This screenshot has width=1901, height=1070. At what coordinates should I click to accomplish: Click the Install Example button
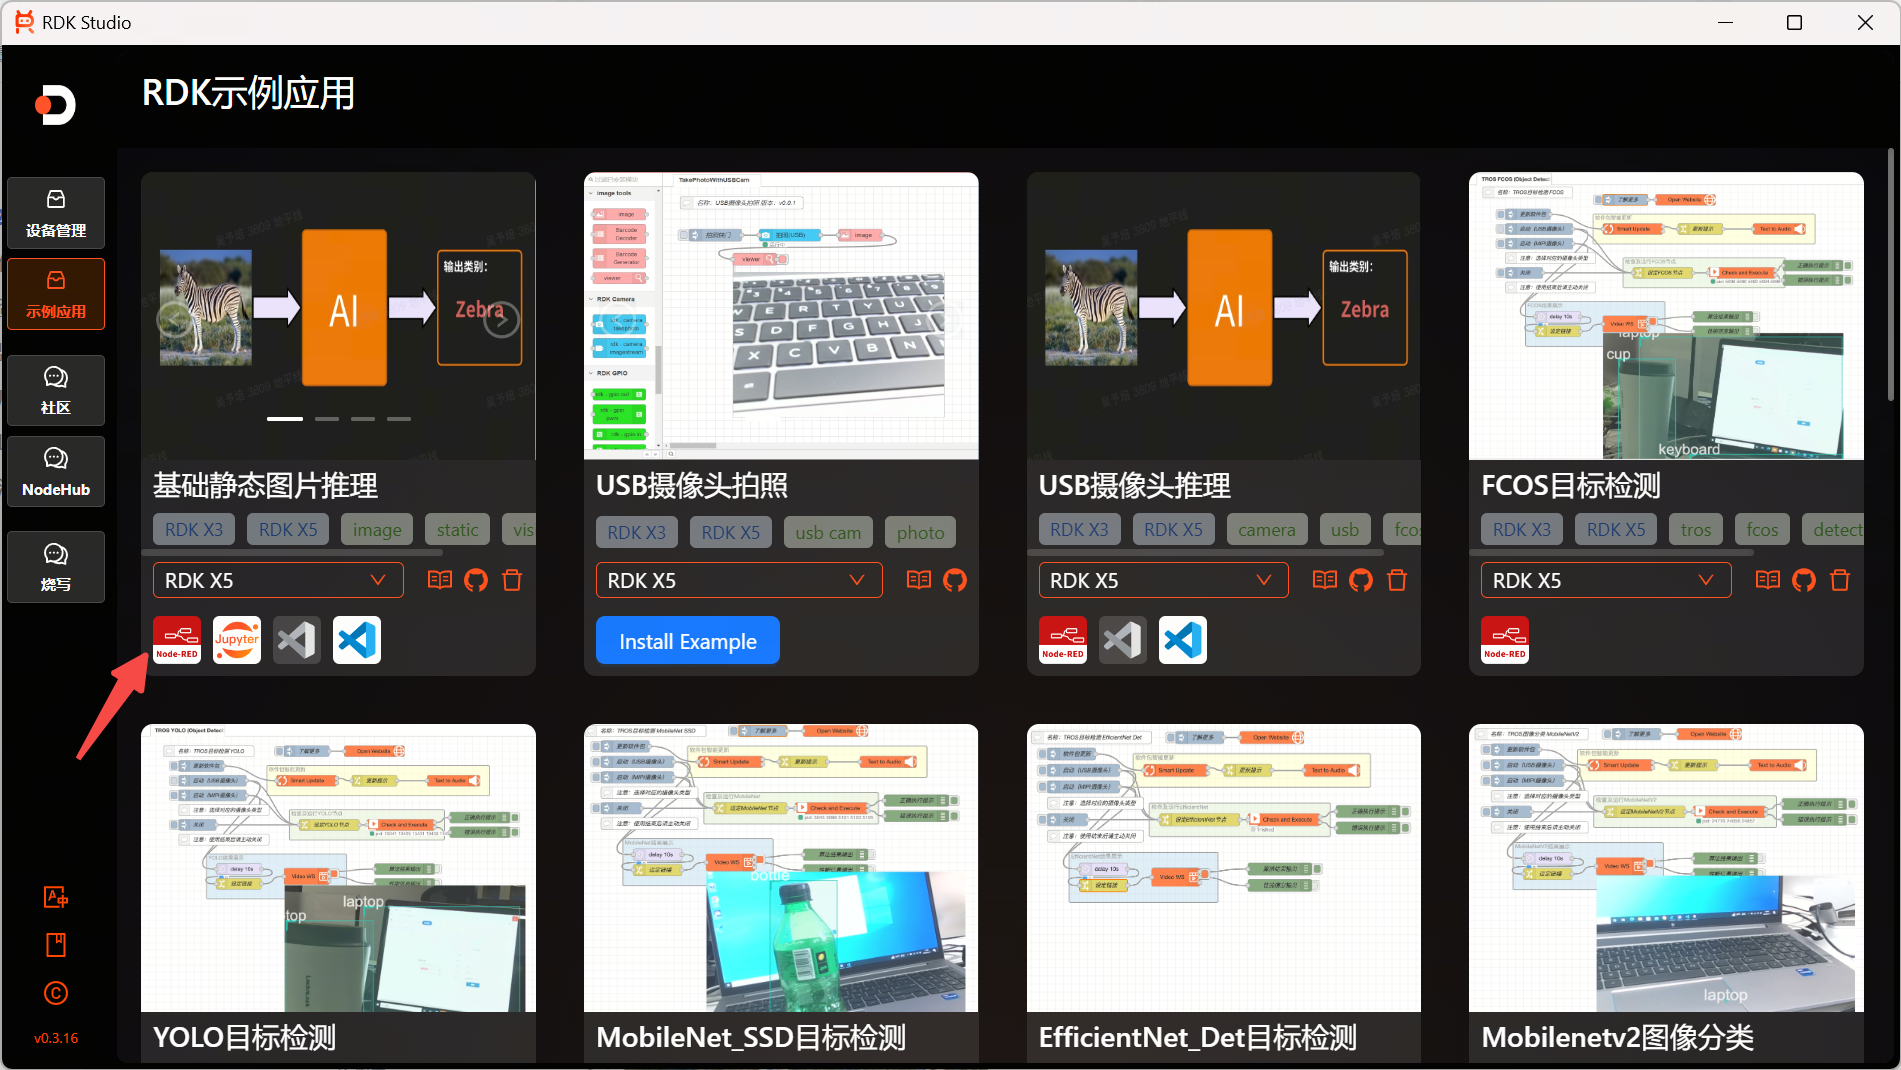(x=687, y=641)
